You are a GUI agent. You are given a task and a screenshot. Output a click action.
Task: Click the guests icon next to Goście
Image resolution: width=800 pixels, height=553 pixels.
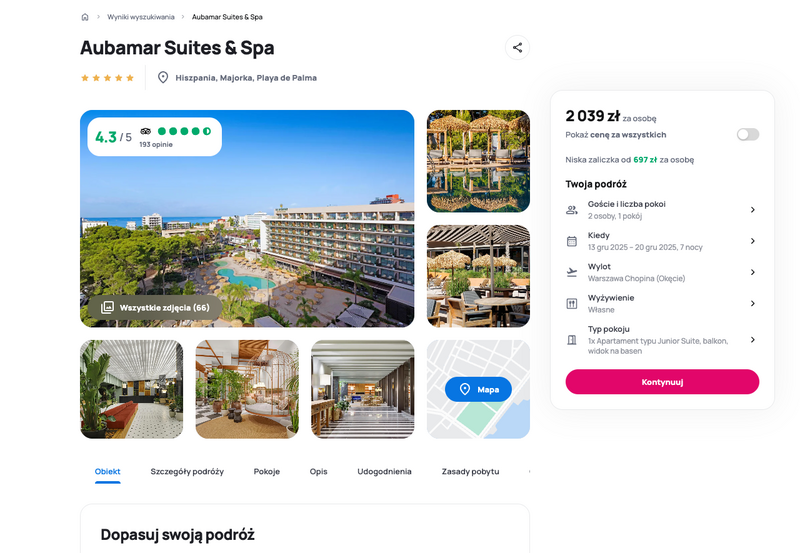572,210
